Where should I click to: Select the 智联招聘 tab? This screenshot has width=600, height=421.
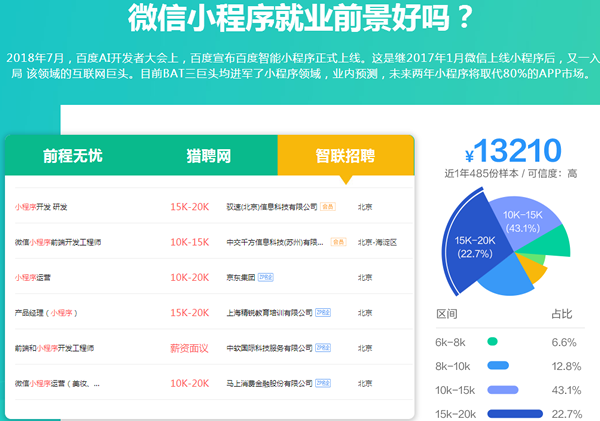(344, 156)
